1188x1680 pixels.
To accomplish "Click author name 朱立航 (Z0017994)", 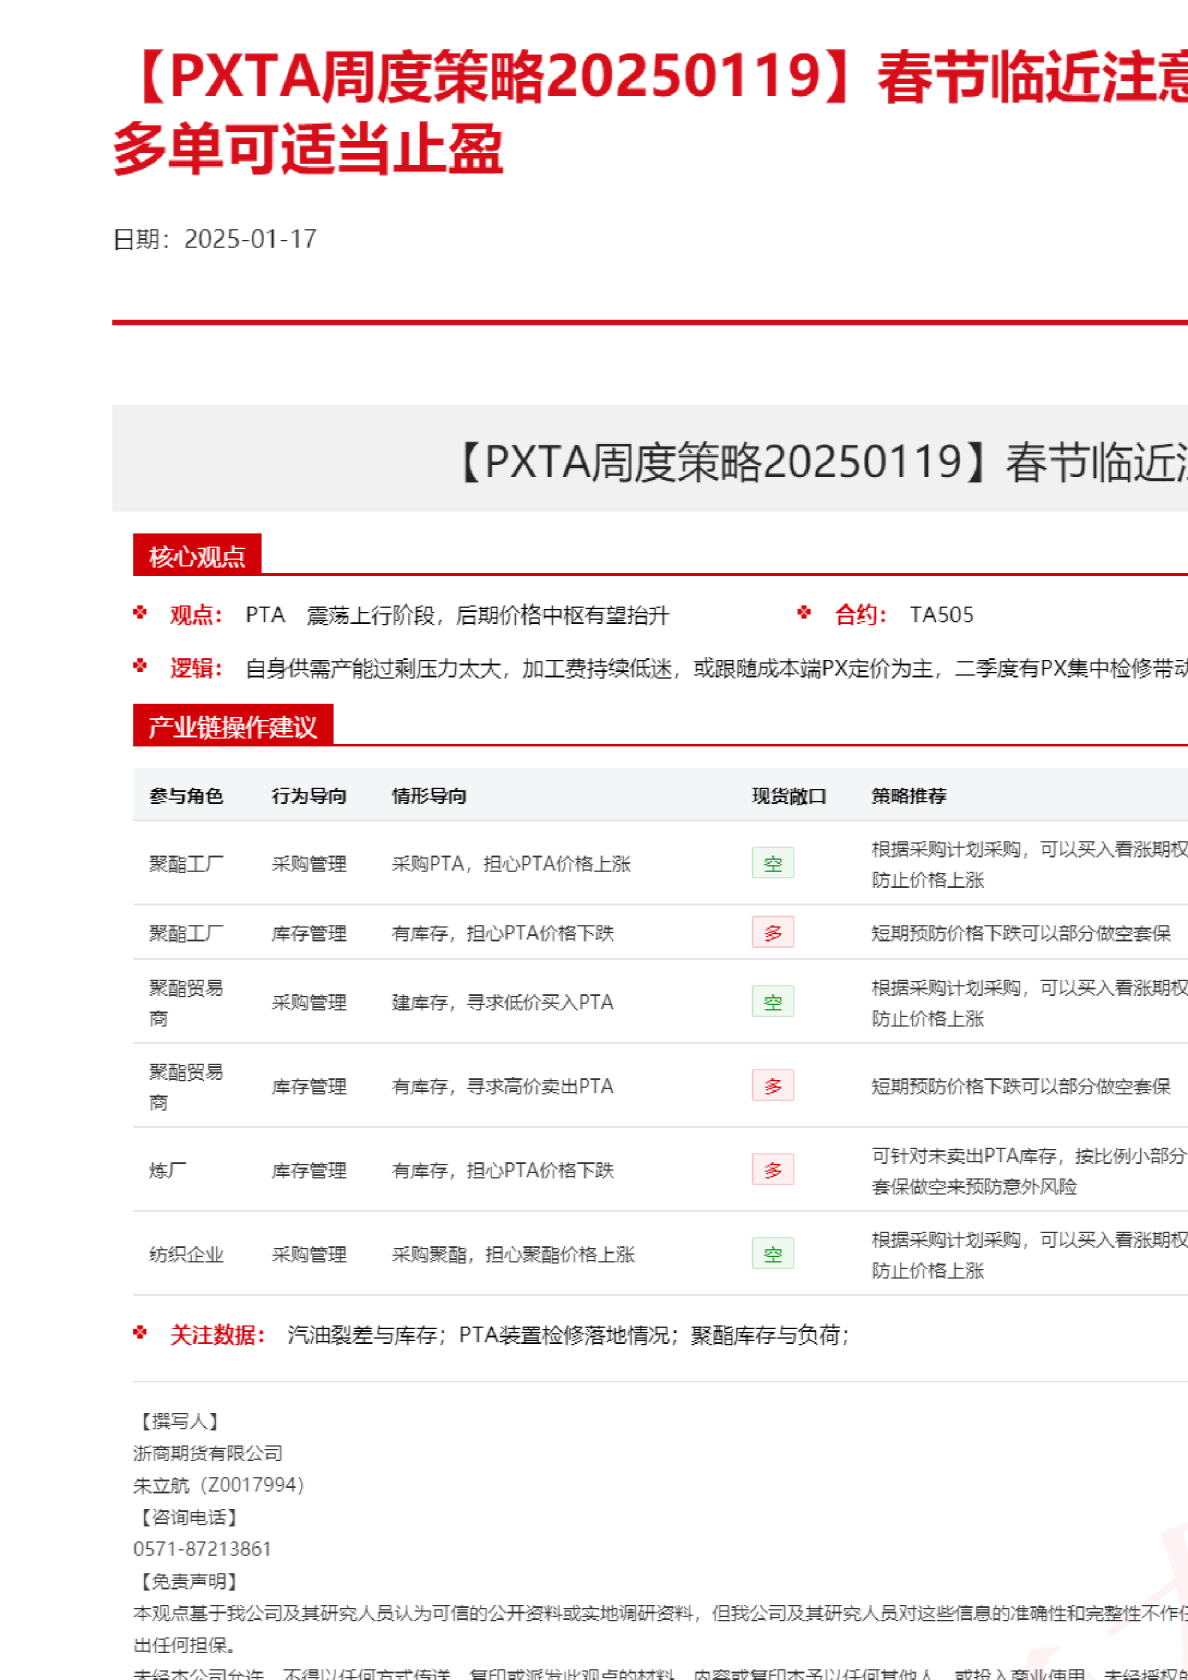I will click(218, 1485).
